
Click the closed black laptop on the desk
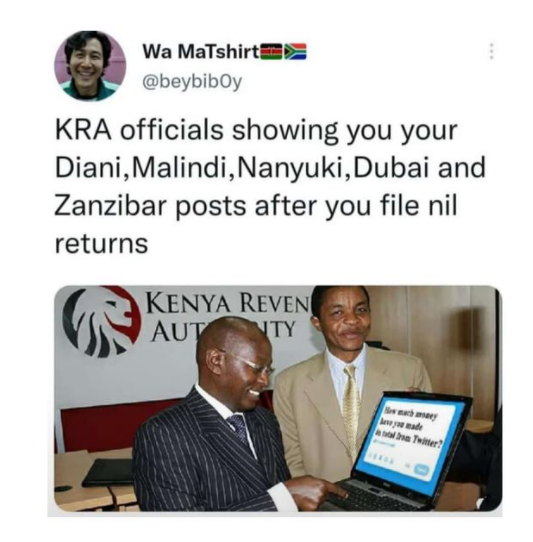pos(108,473)
